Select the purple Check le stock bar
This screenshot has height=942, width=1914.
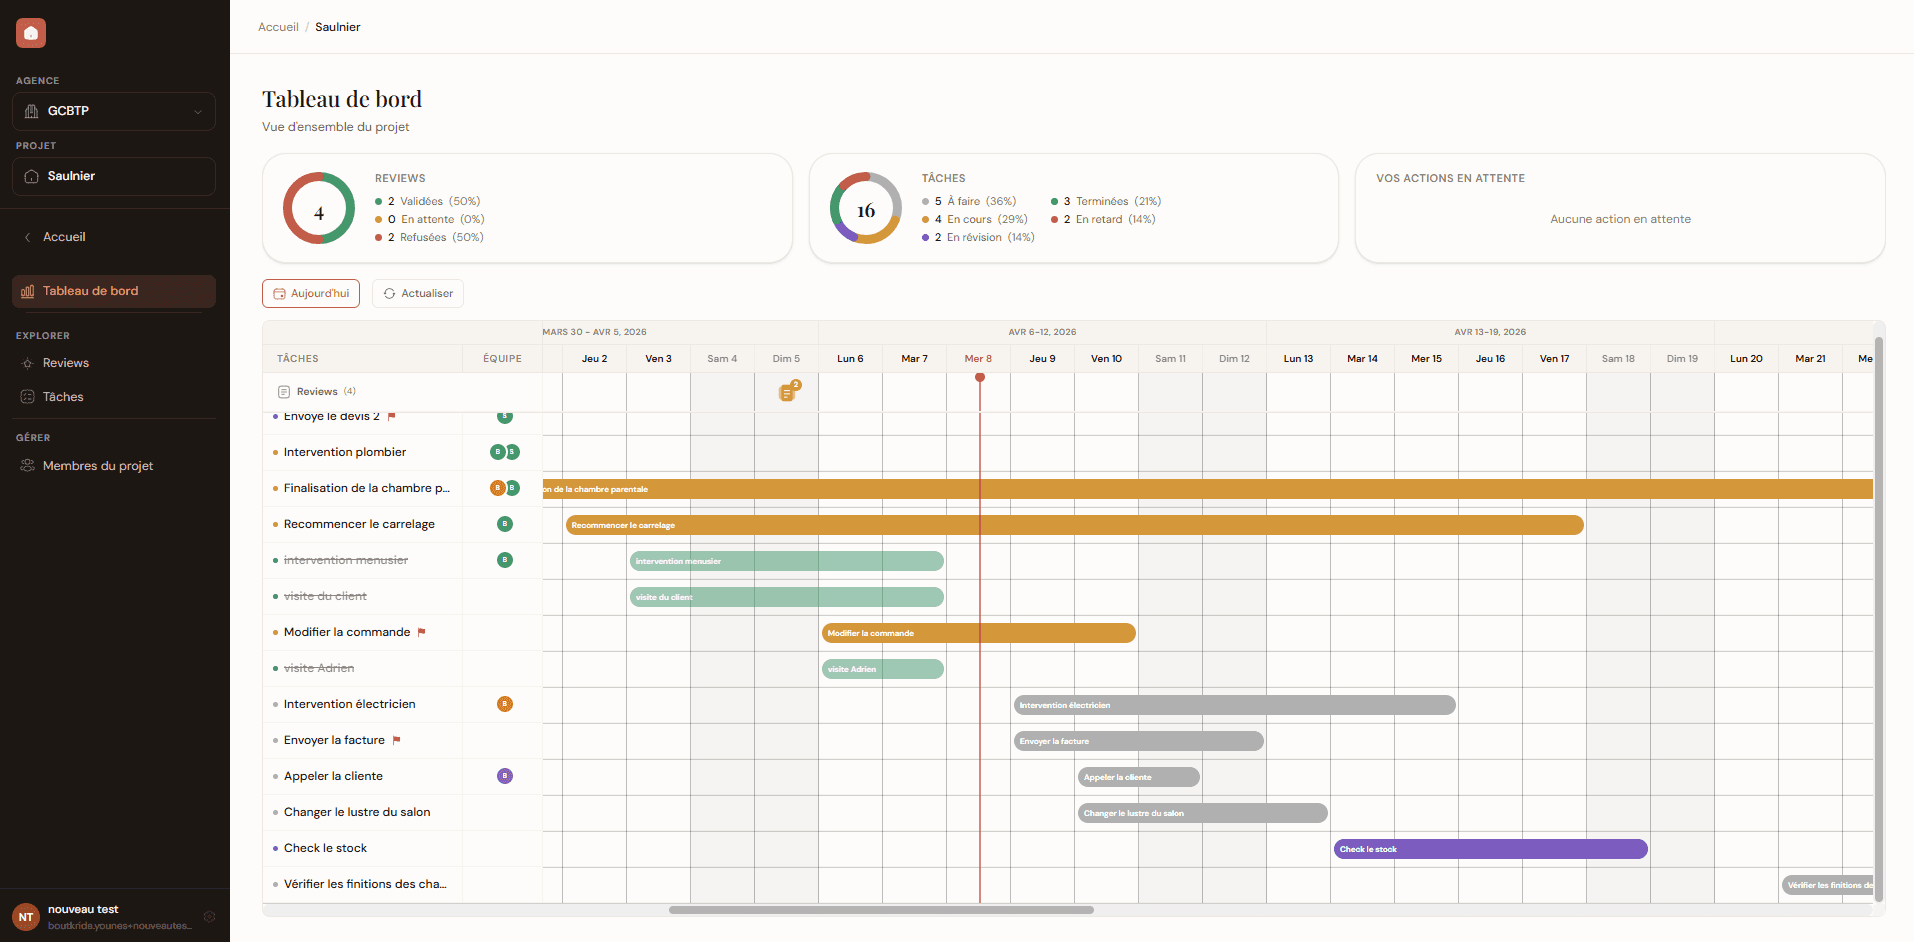pos(1490,849)
